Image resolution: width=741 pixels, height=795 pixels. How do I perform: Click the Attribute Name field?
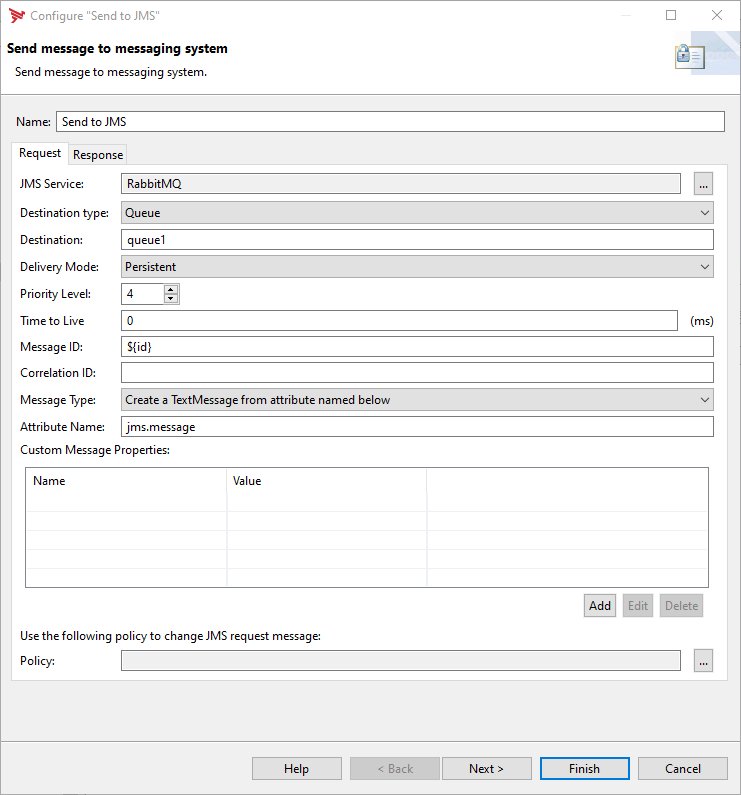click(417, 427)
